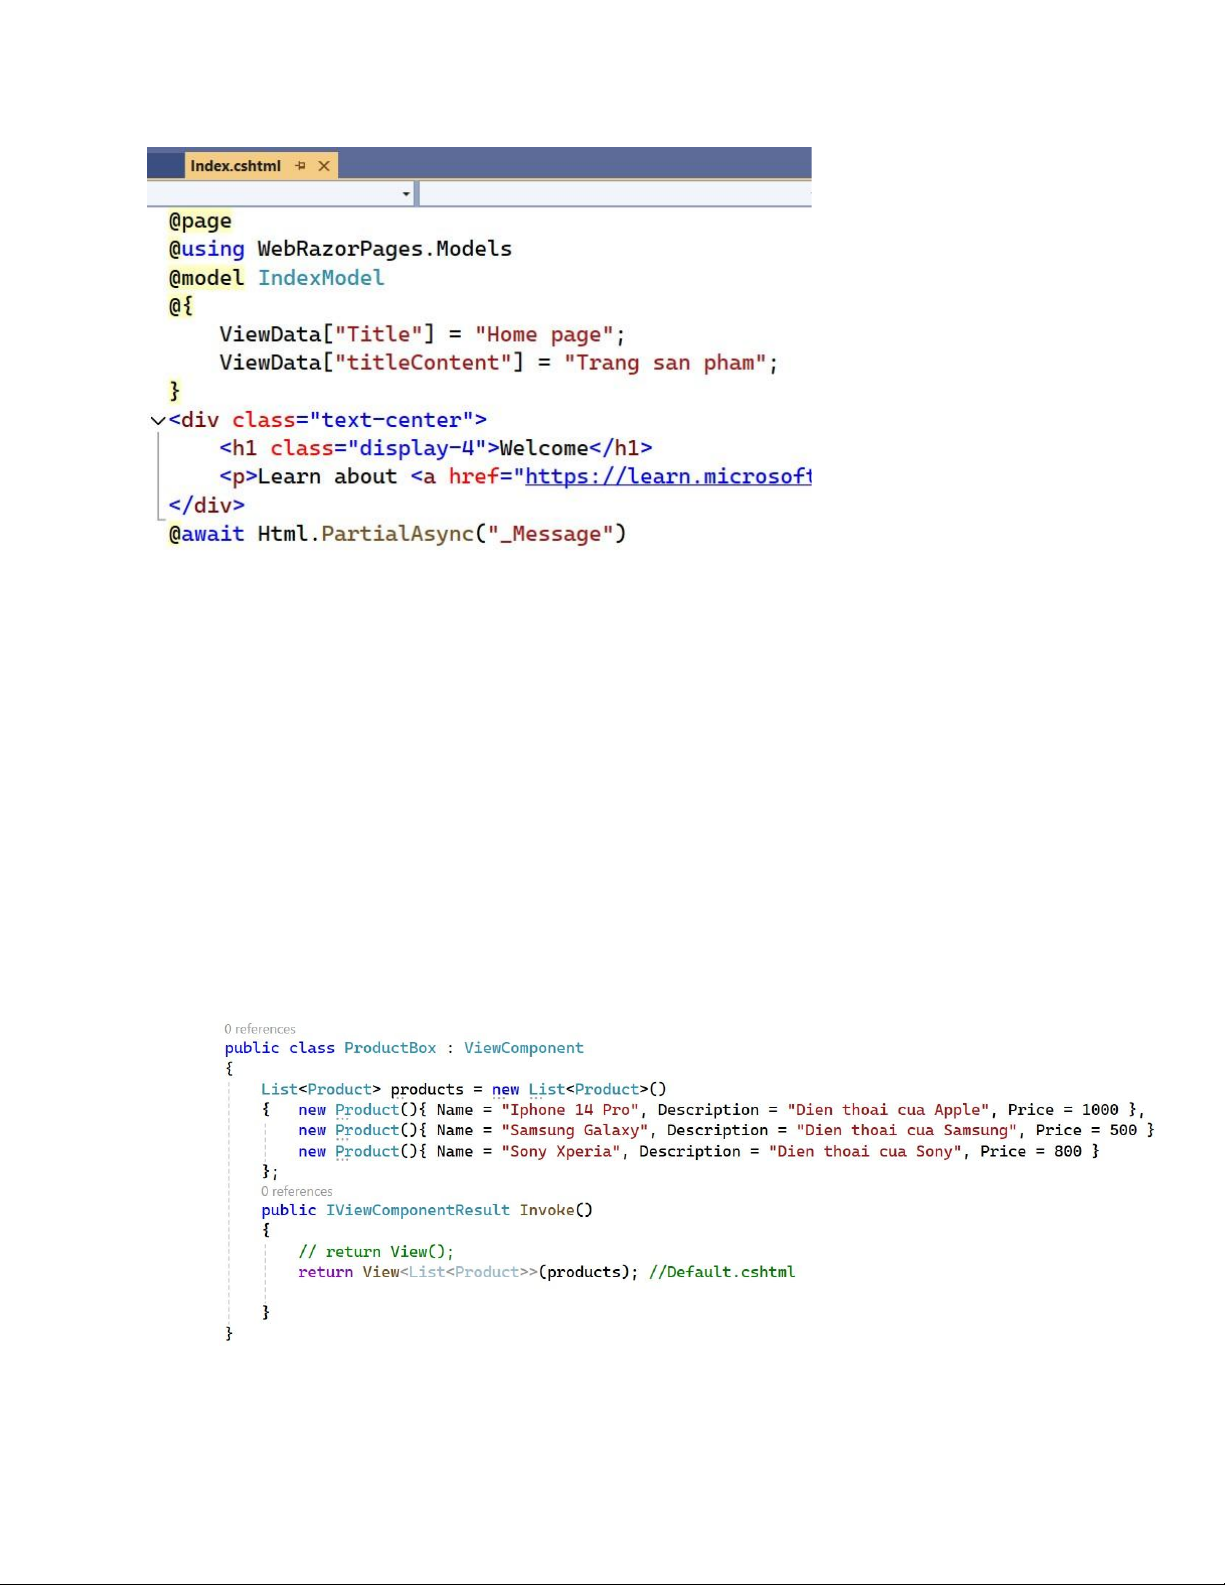Viewport: 1225px width, 1585px height.
Task: Click the PartialAsync method call
Action: point(397,534)
